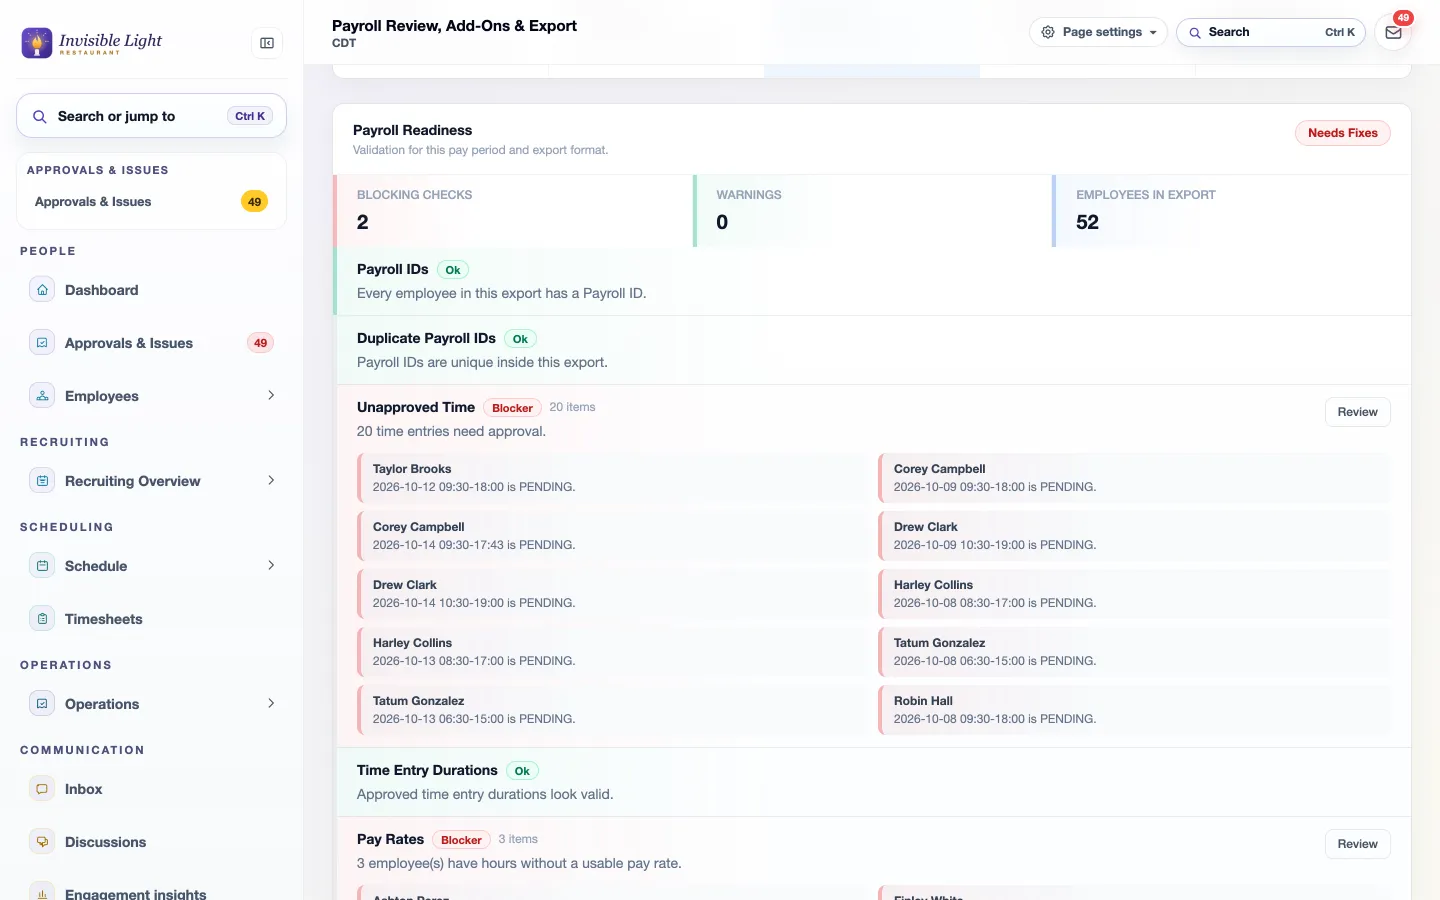Click the magnifier in Search or jump to
1440x900 pixels.
tap(40, 117)
